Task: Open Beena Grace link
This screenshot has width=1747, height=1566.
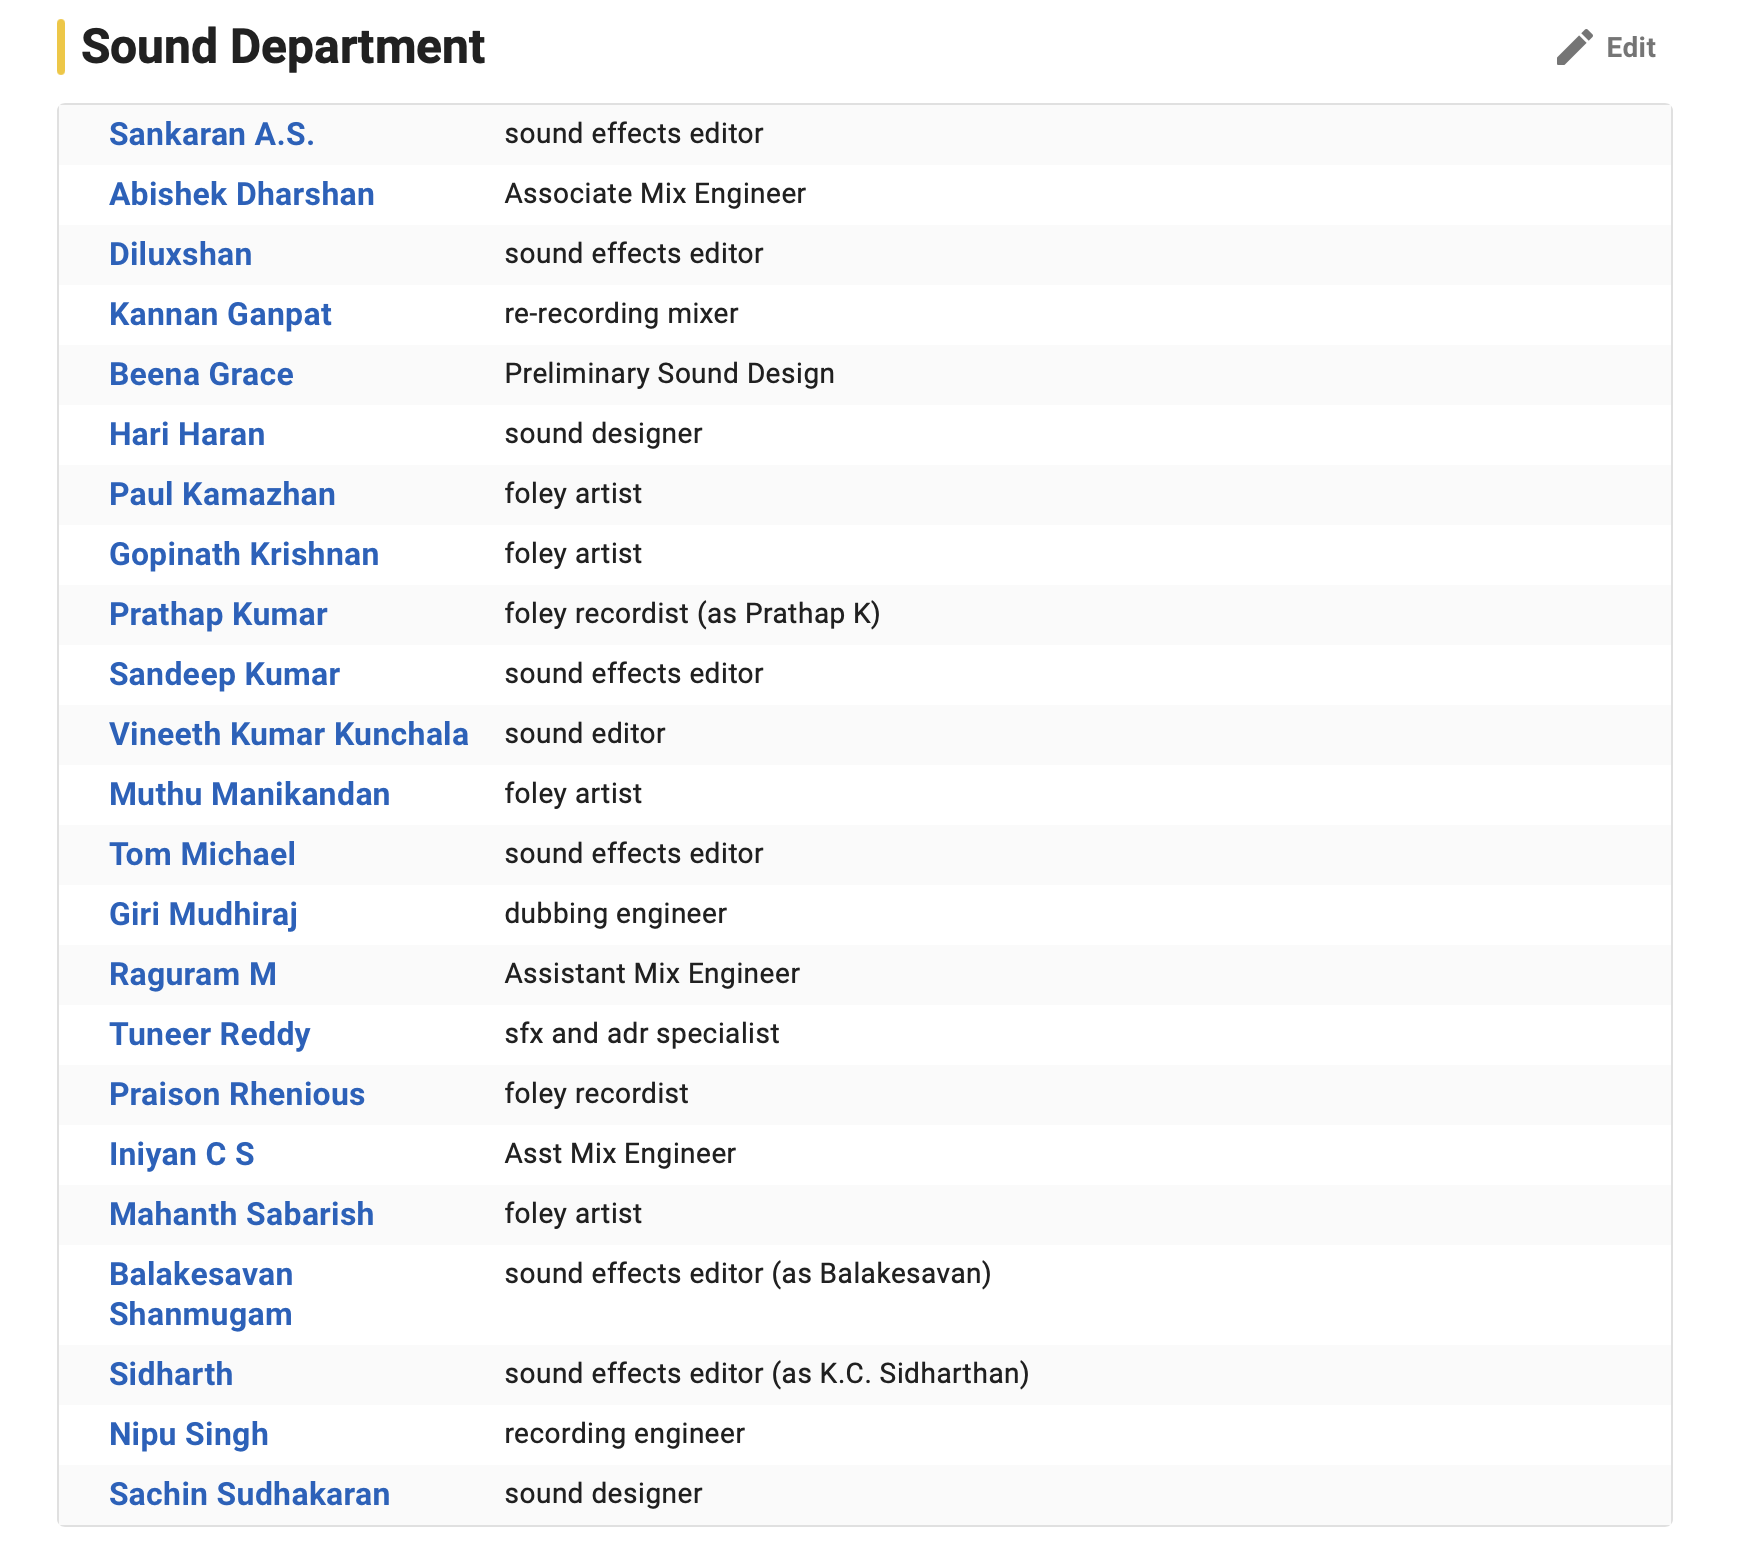Action: pos(201,374)
